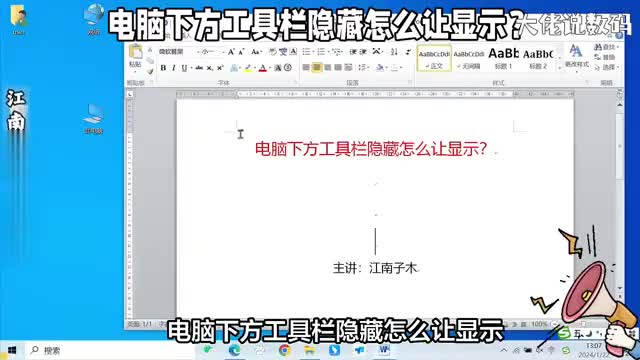Image resolution: width=640 pixels, height=360 pixels.
Task: Click the Phonetic Guide (文) icon
Action: (283, 52)
